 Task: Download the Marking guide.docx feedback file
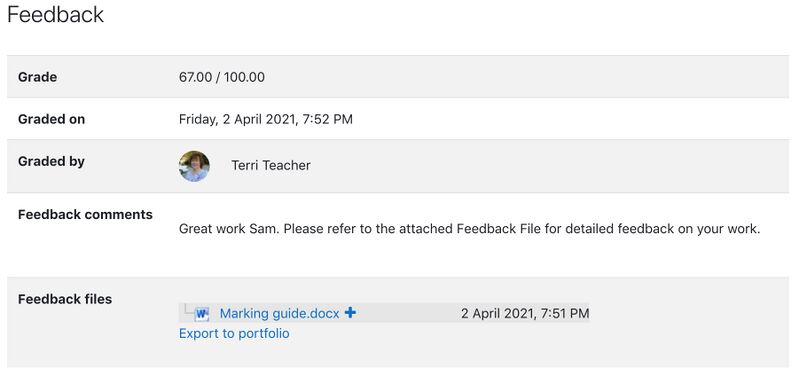click(x=279, y=313)
